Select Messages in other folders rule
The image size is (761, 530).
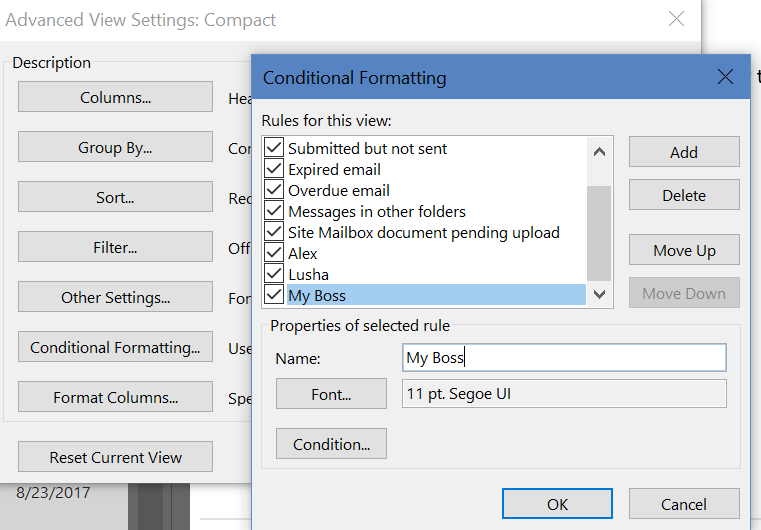click(376, 211)
